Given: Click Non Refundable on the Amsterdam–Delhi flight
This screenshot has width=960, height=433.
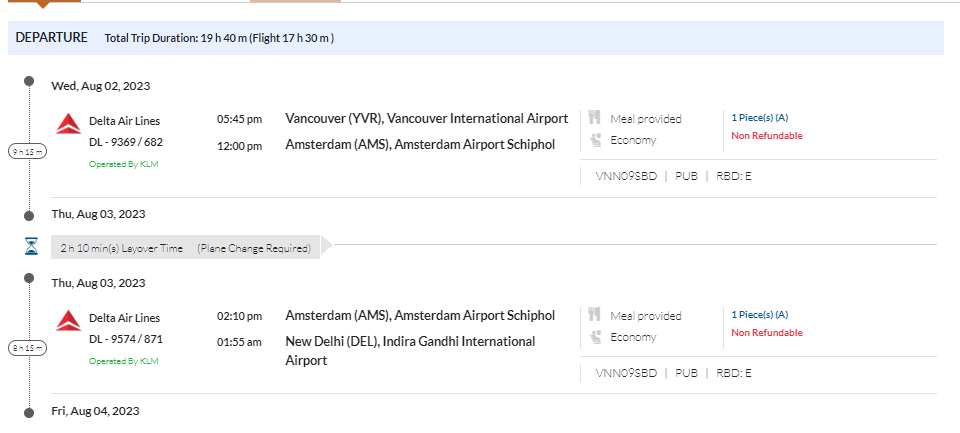Looking at the screenshot, I should click(x=766, y=333).
